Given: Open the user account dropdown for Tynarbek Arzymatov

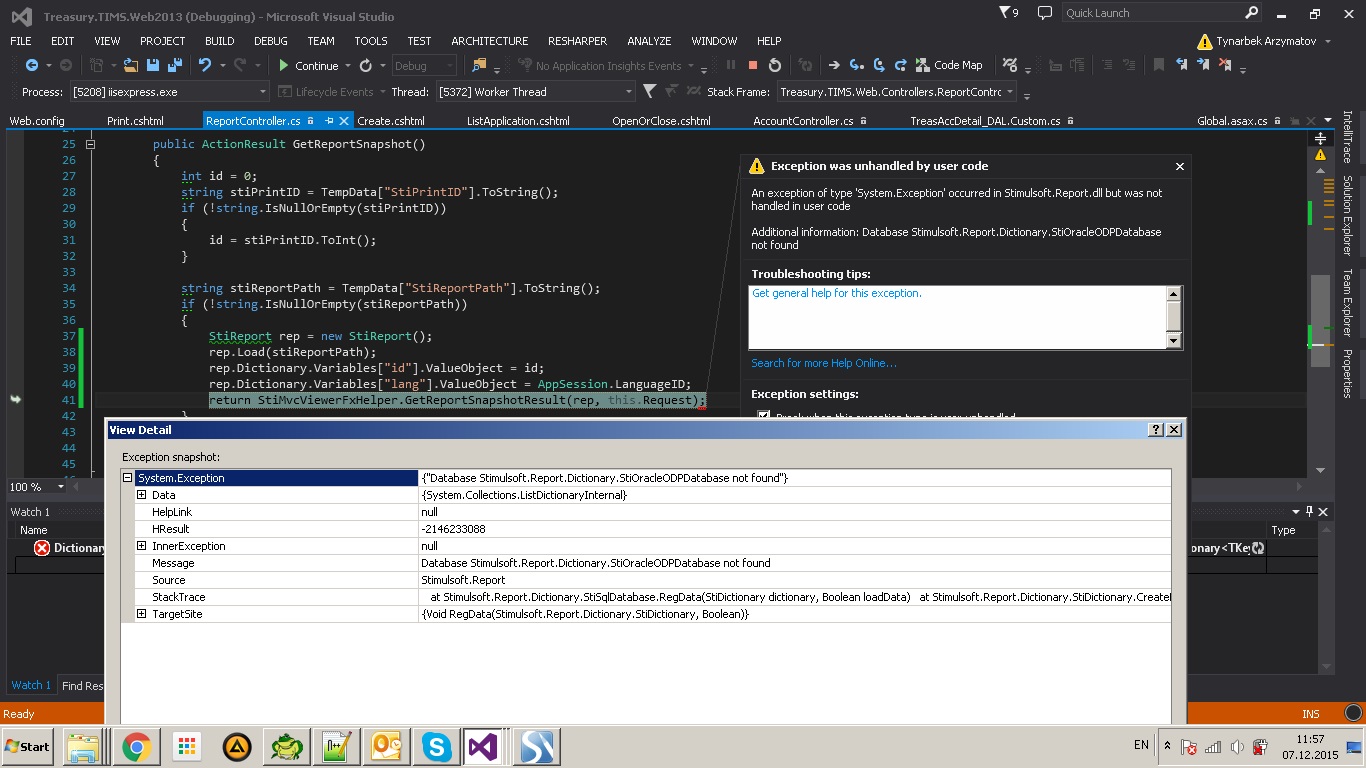Looking at the screenshot, I should 1327,41.
